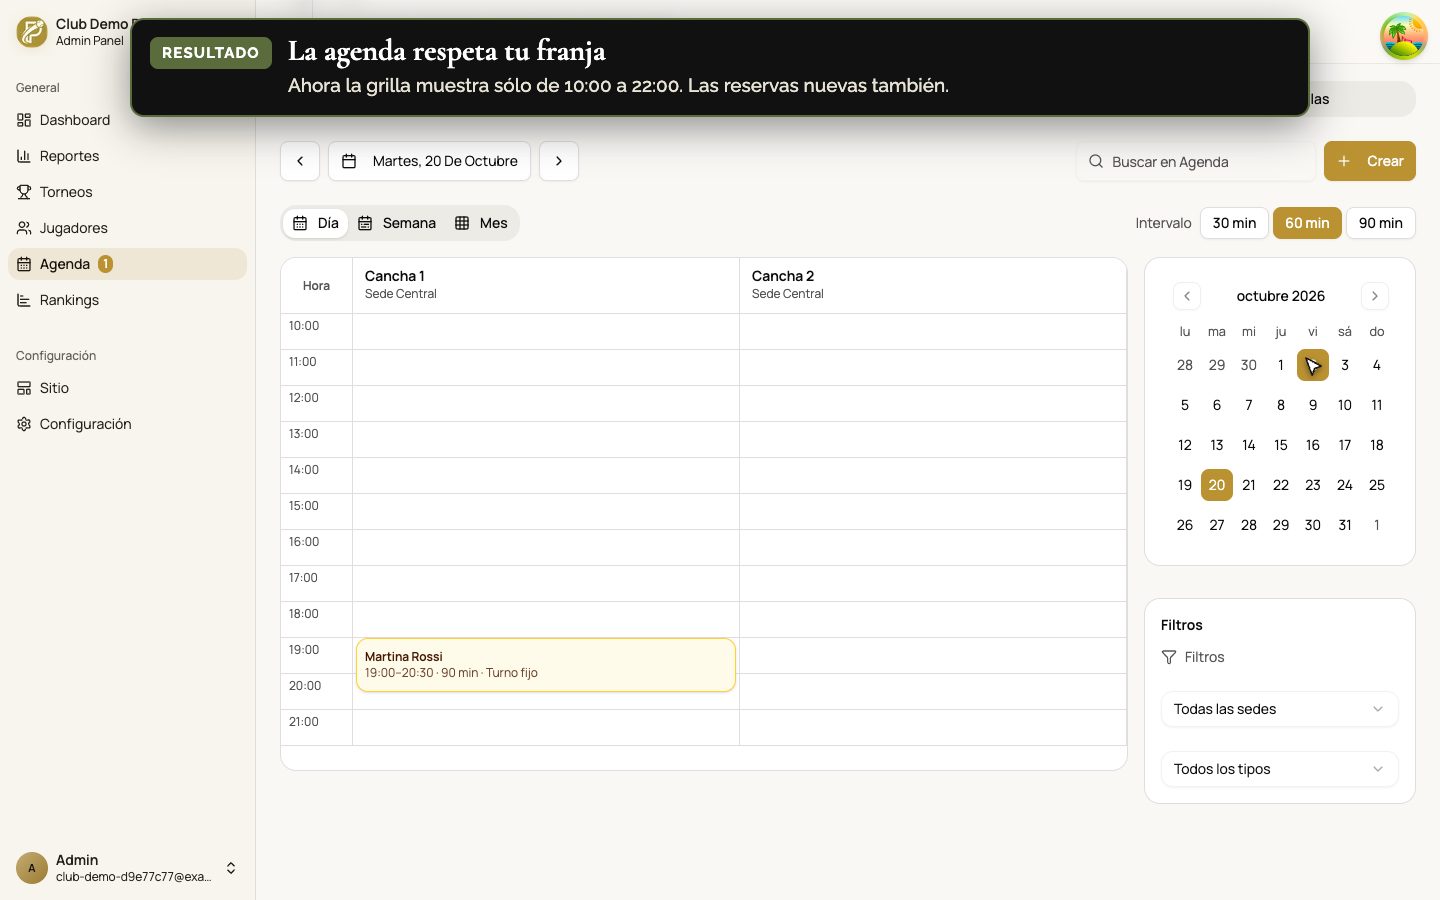Set interval to 30 min
The height and width of the screenshot is (900, 1440).
1234,223
